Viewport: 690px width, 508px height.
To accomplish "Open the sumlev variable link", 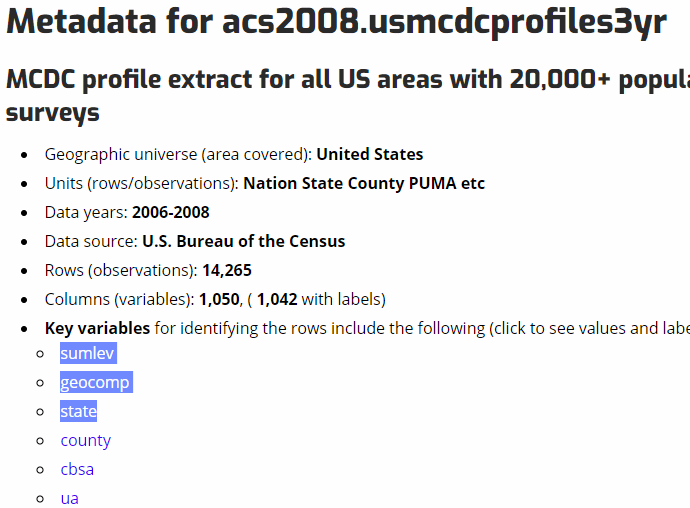I will pos(88,354).
